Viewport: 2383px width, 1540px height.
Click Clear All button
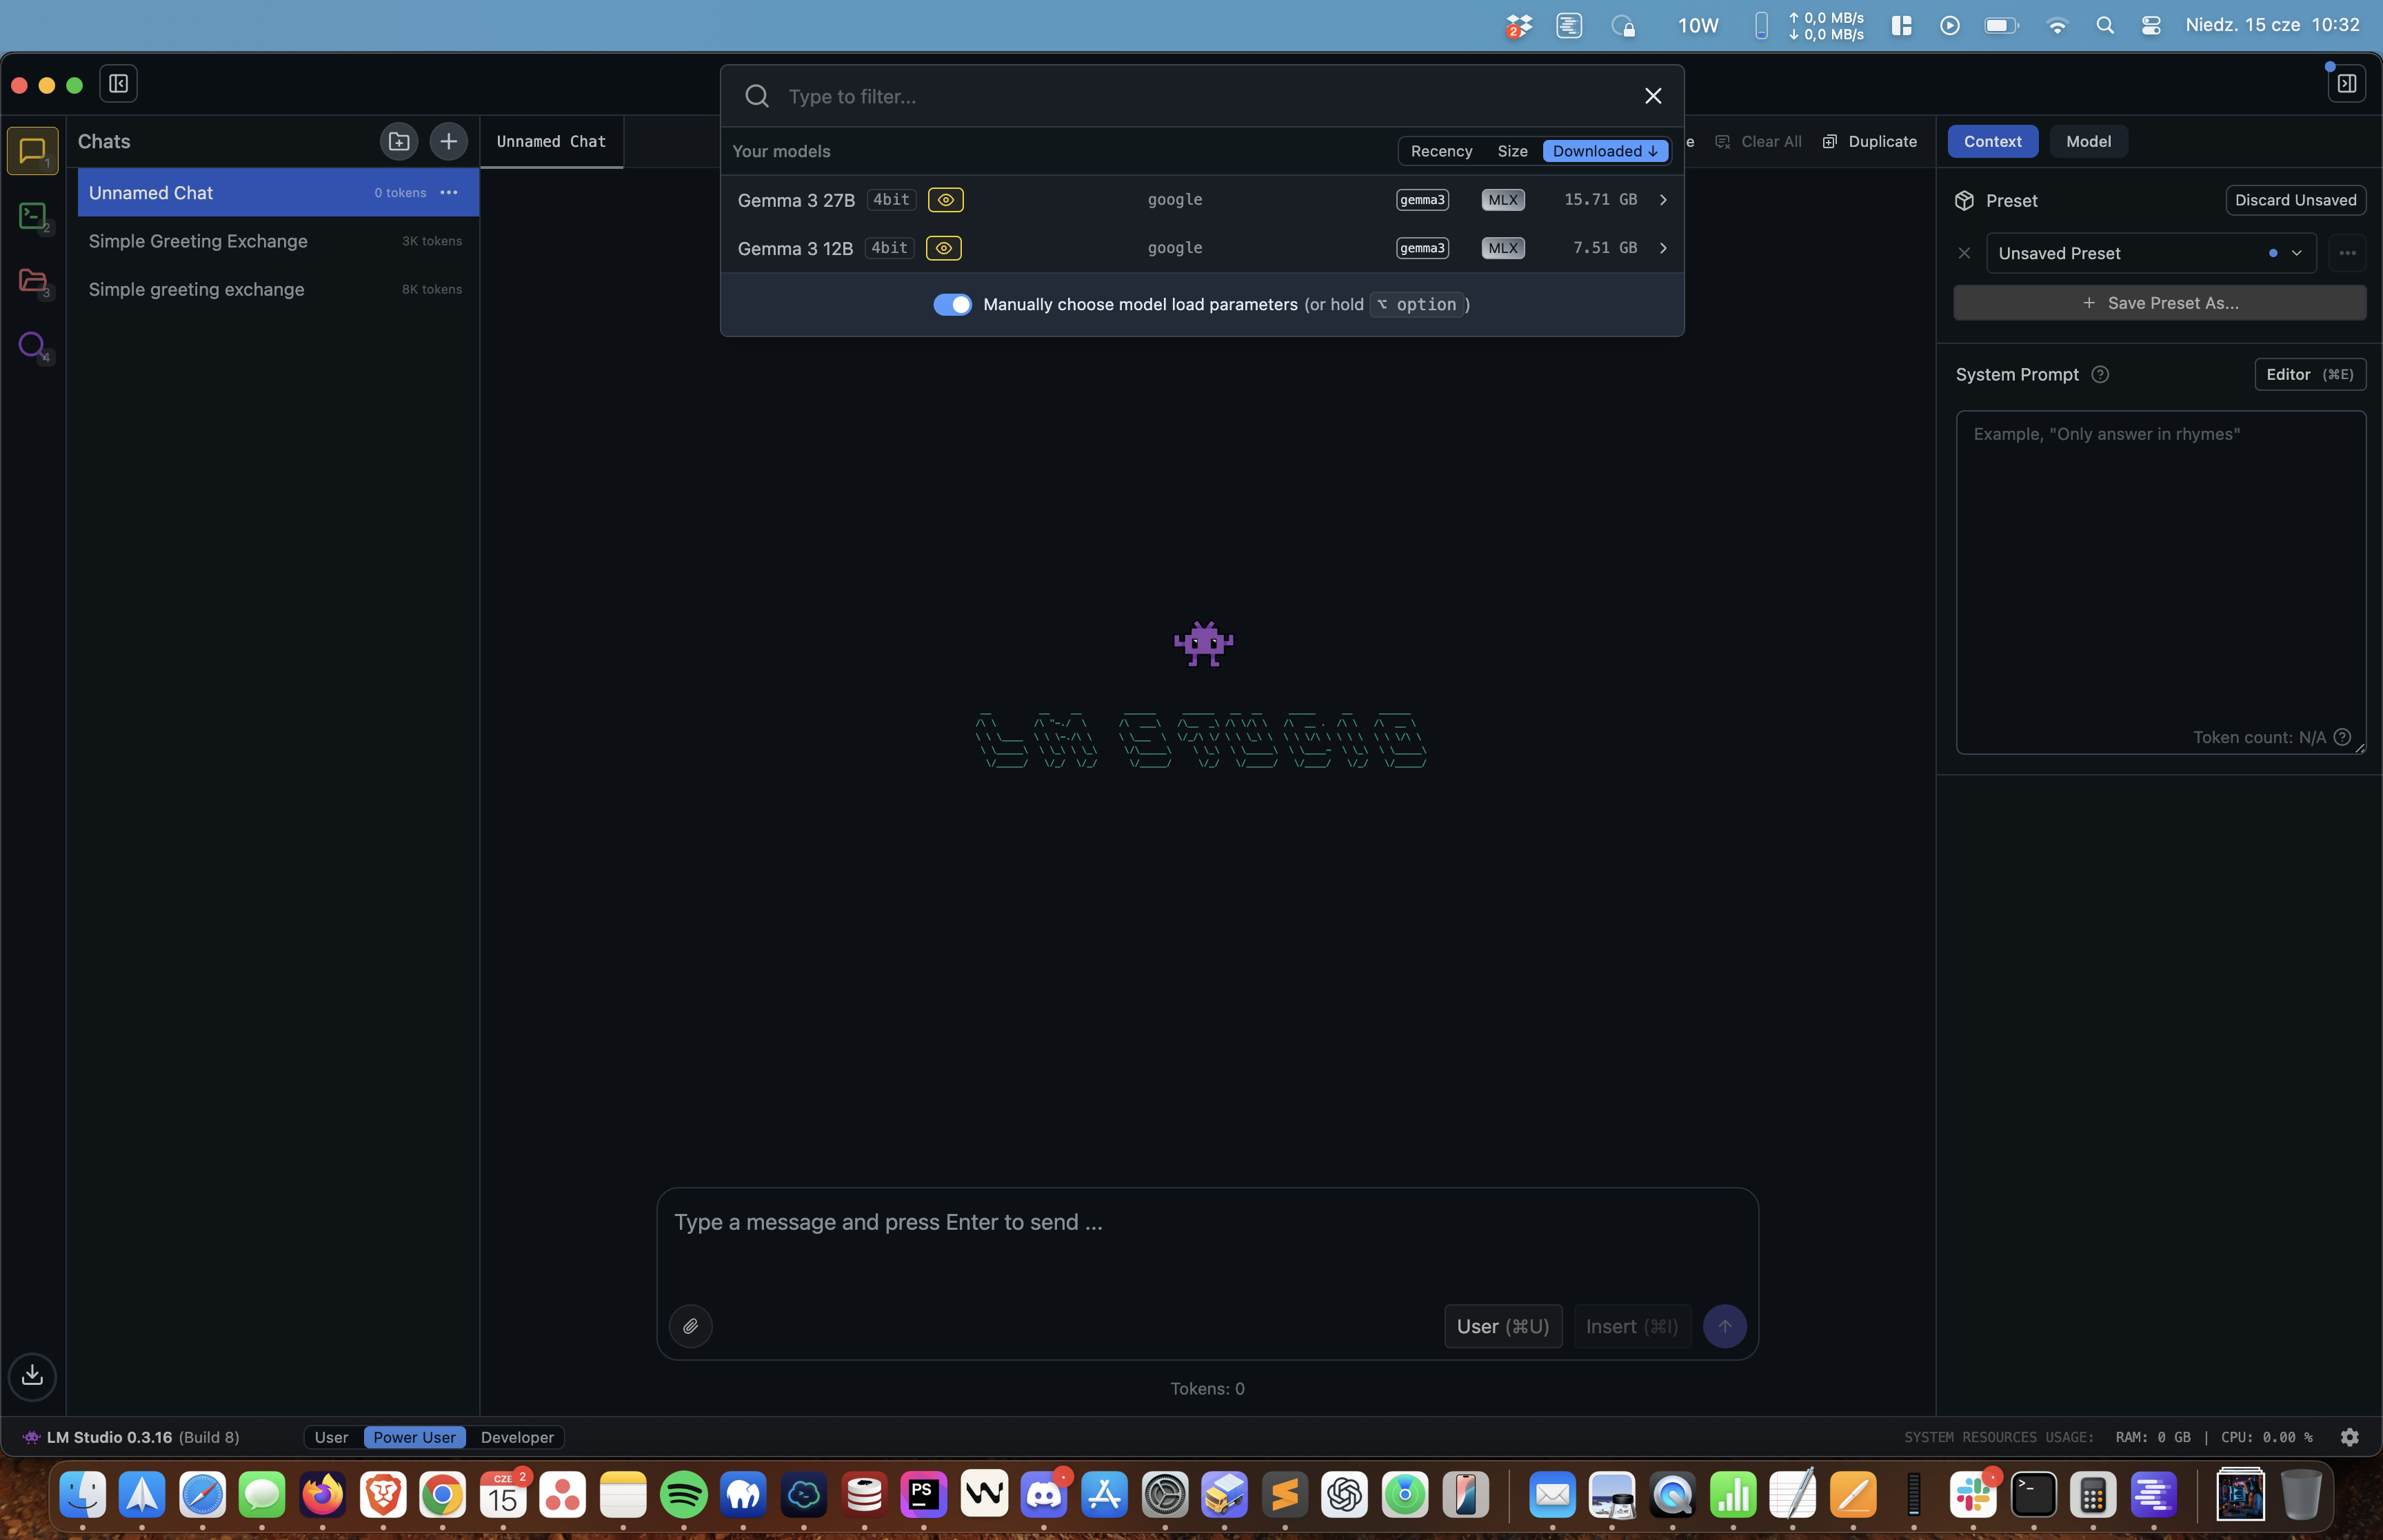1758,141
